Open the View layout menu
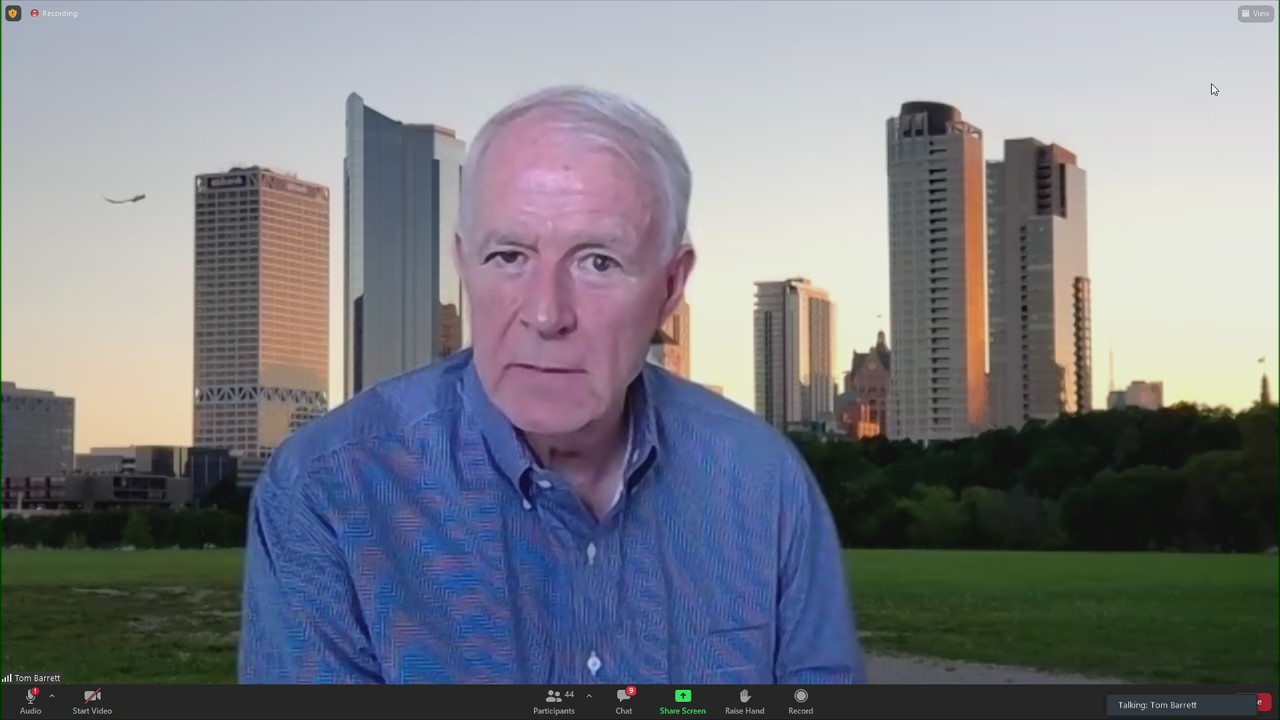The image size is (1280, 720). point(1255,13)
